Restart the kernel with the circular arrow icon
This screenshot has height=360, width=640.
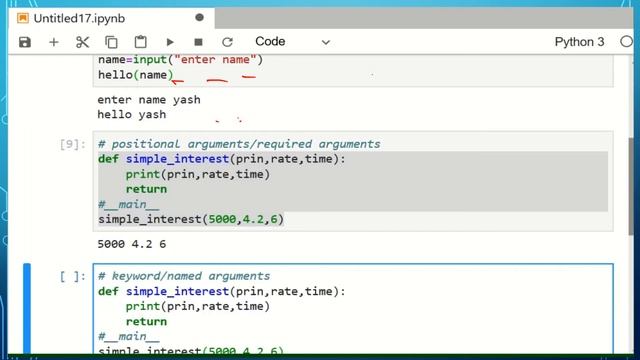[x=227, y=42]
